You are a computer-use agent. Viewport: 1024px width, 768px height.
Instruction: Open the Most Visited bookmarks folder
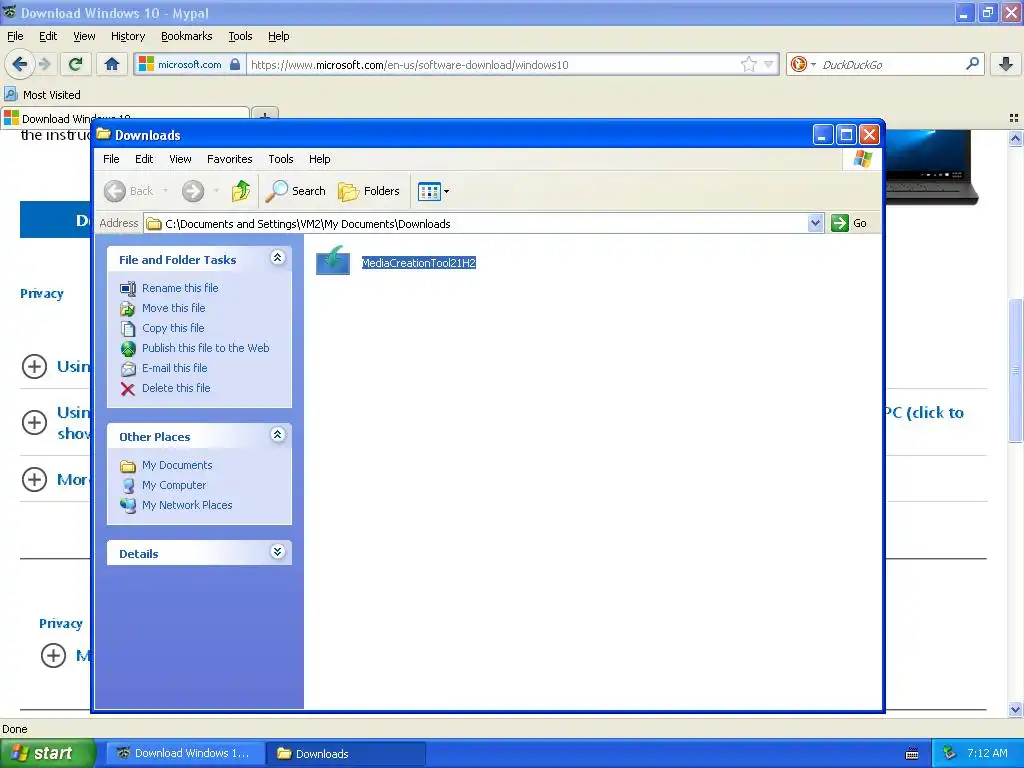point(42,95)
